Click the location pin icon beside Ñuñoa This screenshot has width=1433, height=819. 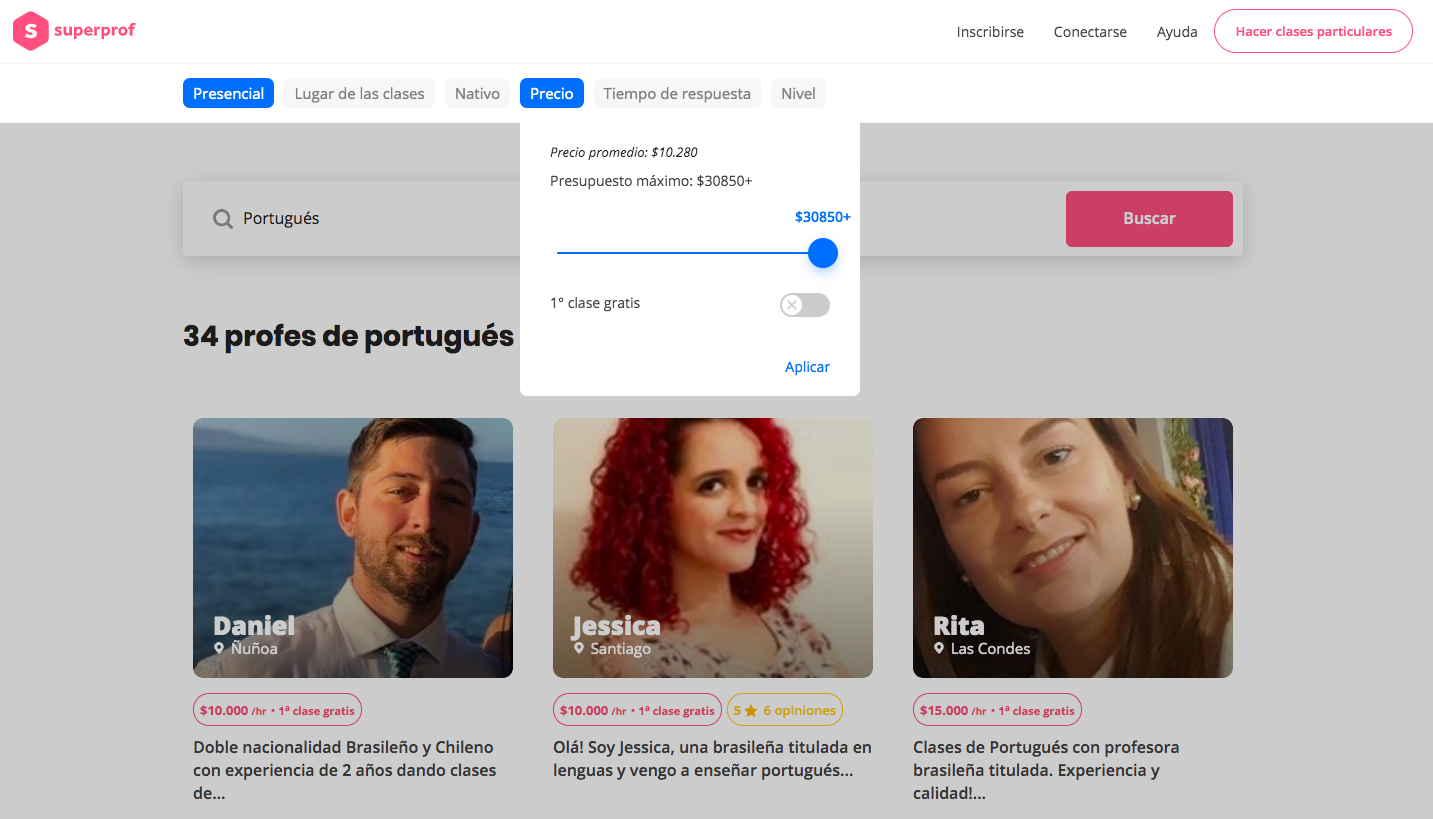219,649
